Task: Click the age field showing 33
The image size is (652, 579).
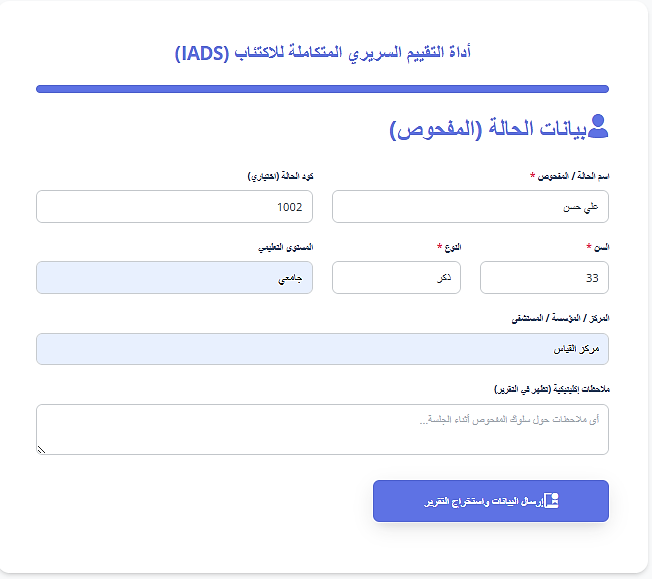Action: pos(544,277)
